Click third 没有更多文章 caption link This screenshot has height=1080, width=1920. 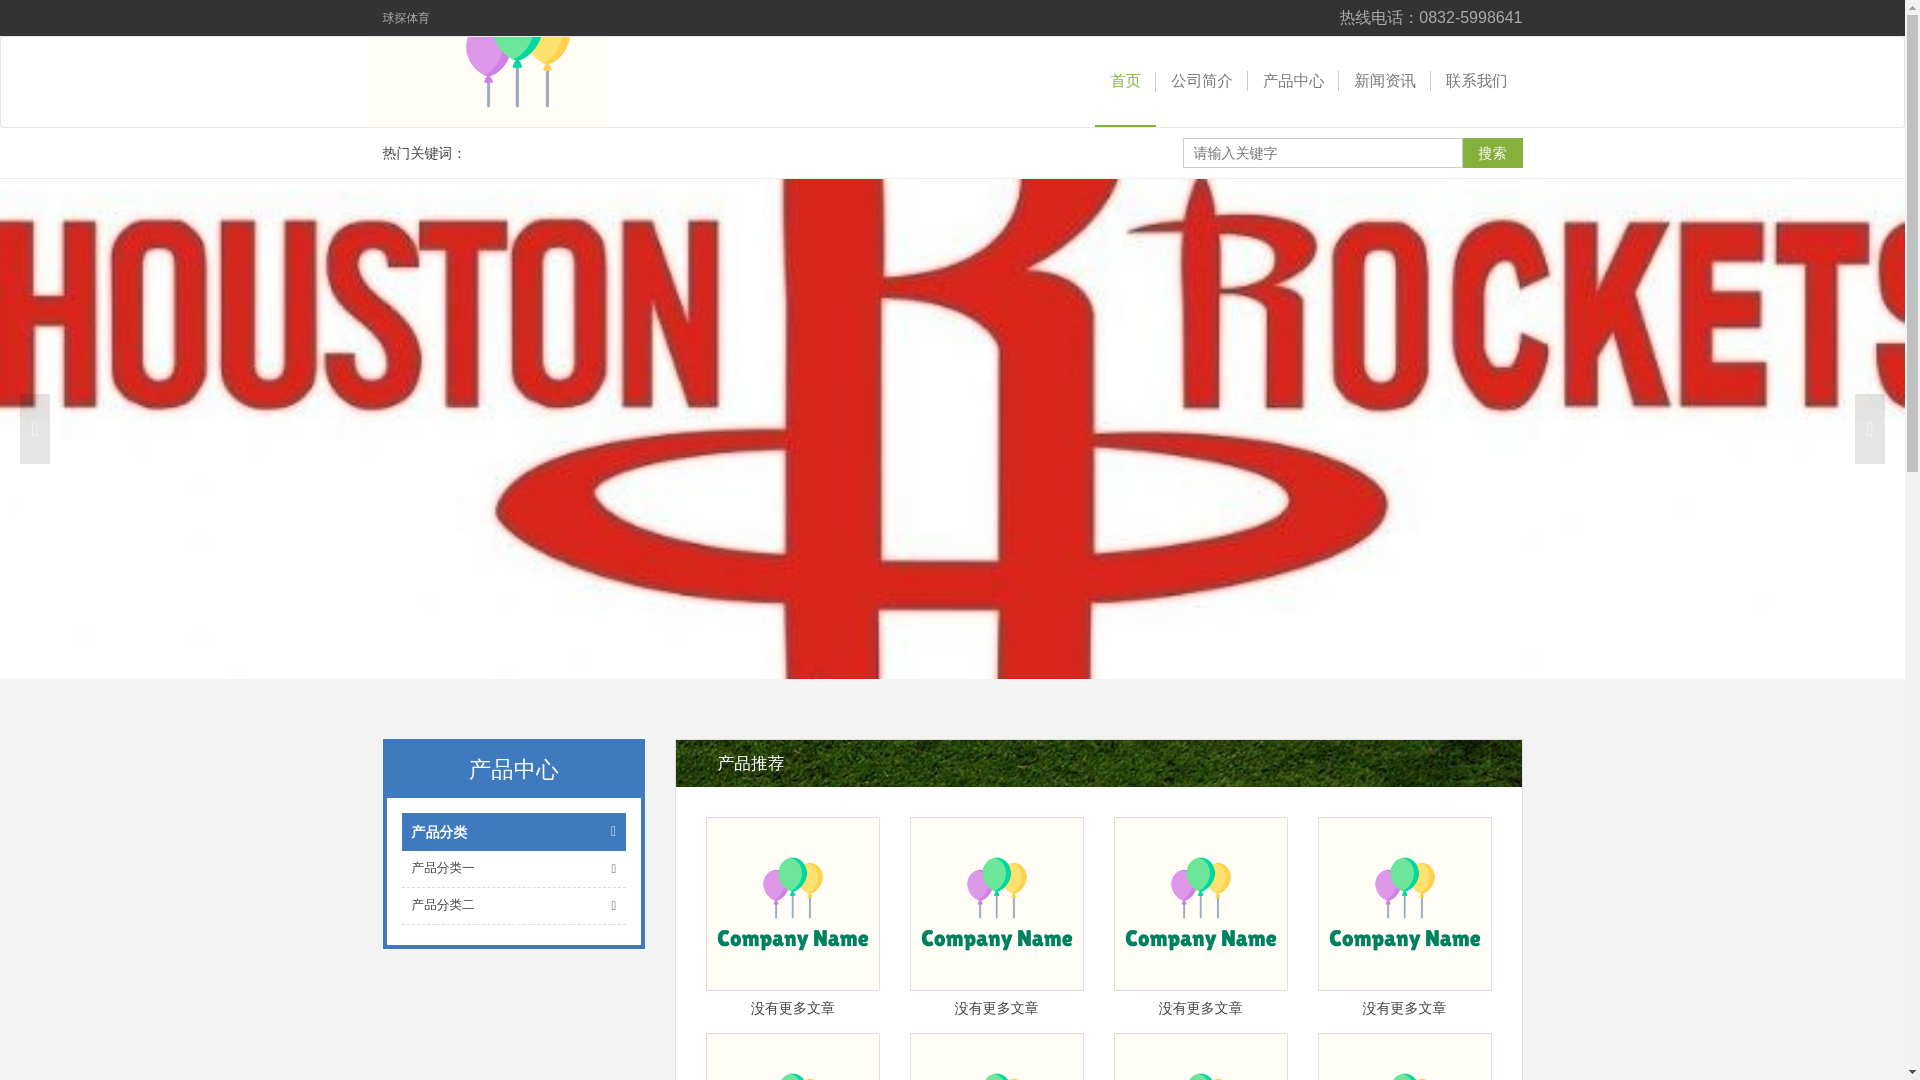pyautogui.click(x=1201, y=1009)
